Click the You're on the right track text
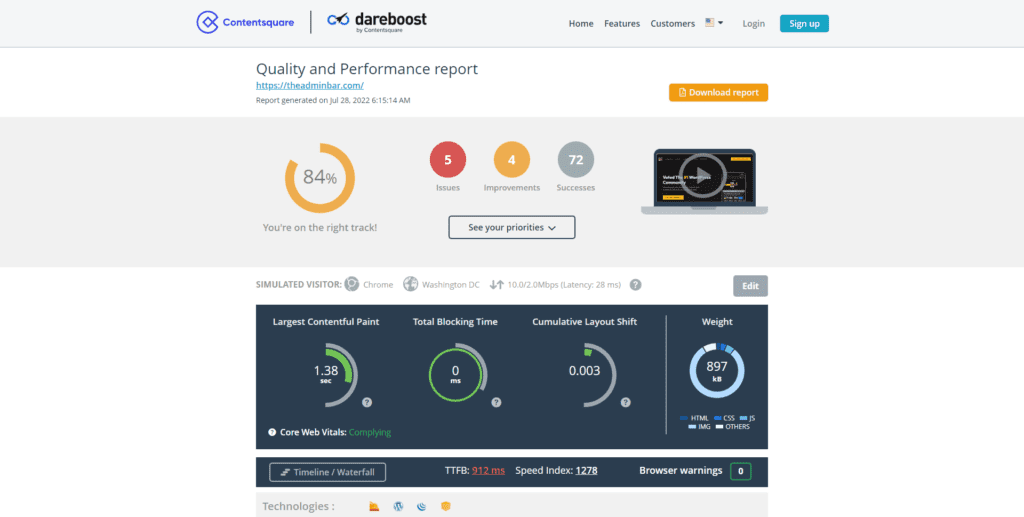1024x517 pixels. (320, 228)
